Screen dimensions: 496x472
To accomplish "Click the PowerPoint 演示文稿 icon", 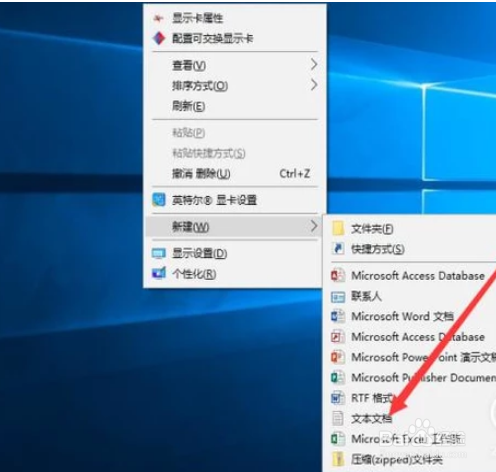I will coord(338,357).
